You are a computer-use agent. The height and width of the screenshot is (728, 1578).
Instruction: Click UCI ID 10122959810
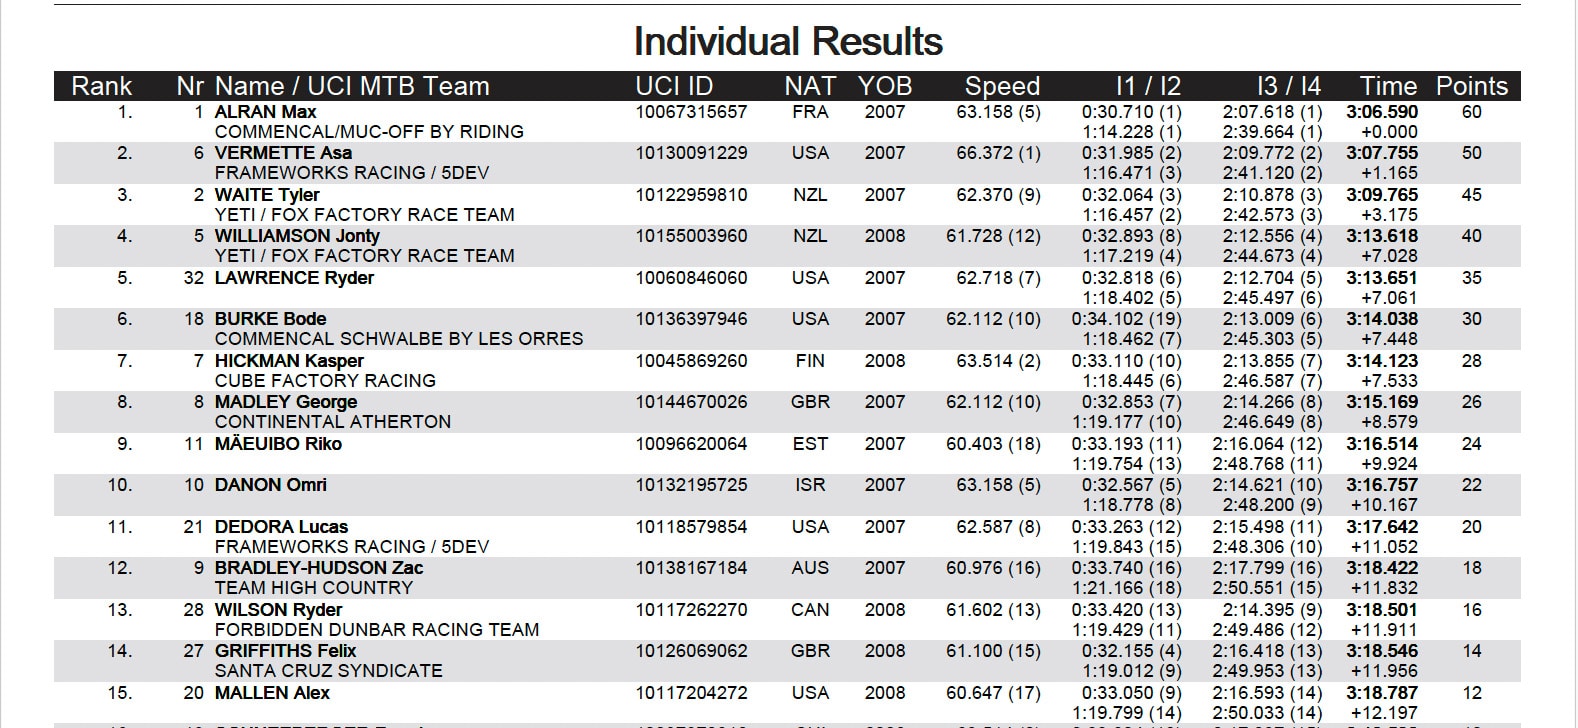coord(691,195)
